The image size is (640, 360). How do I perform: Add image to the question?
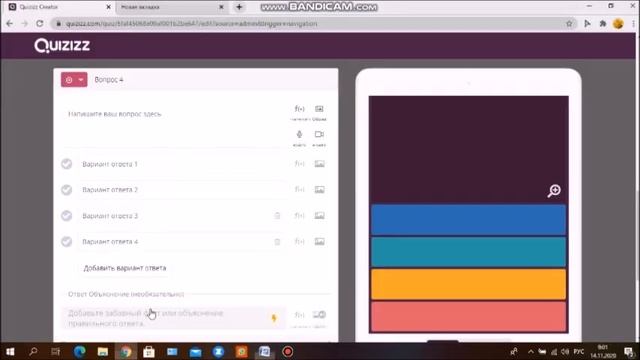point(319,109)
